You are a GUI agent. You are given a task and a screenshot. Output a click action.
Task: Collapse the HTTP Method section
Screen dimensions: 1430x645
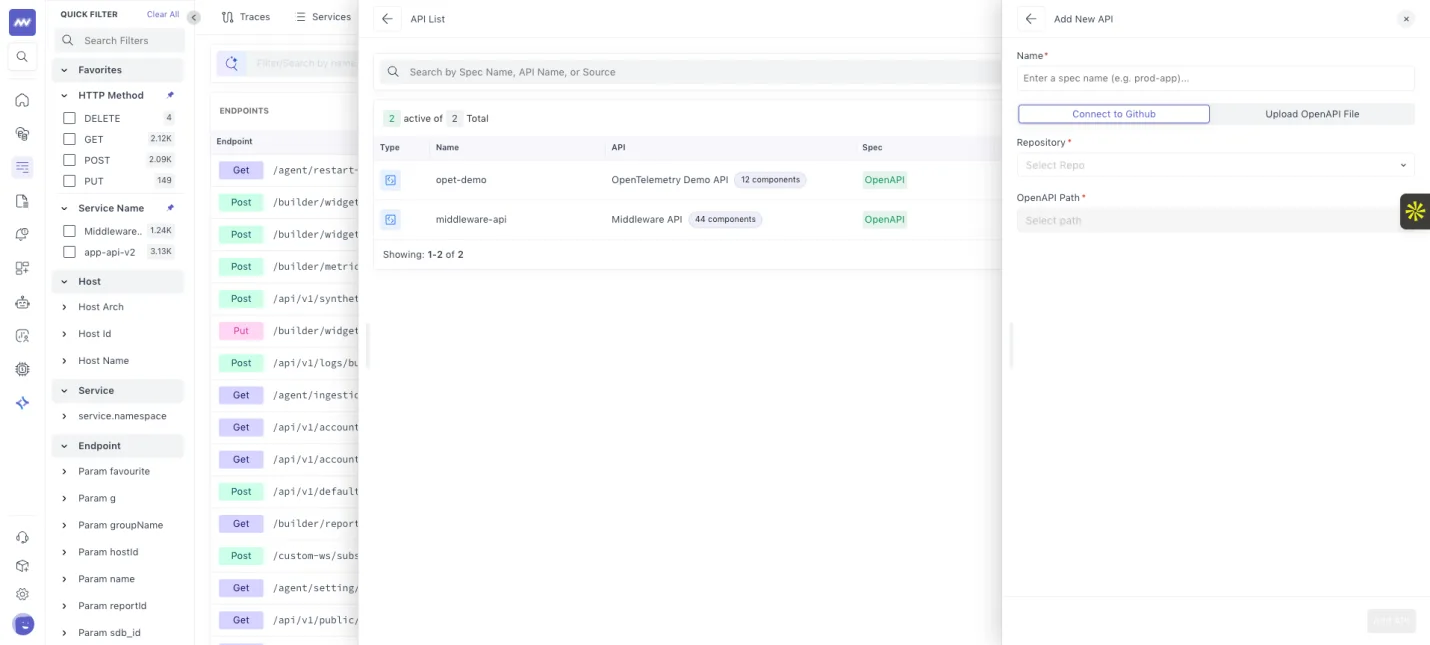[x=65, y=95]
